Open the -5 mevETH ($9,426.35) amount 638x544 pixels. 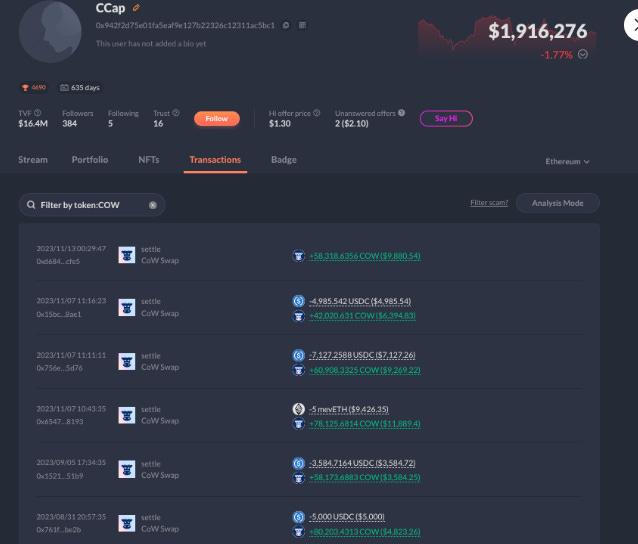coord(349,409)
